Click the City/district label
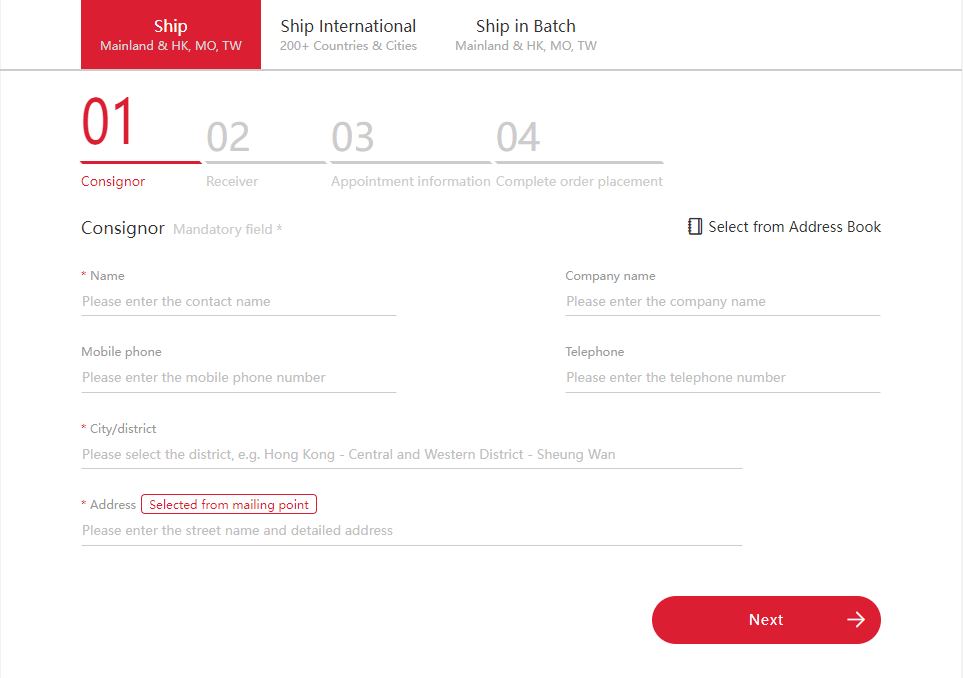Screen dimensions: 963x678 tap(123, 429)
